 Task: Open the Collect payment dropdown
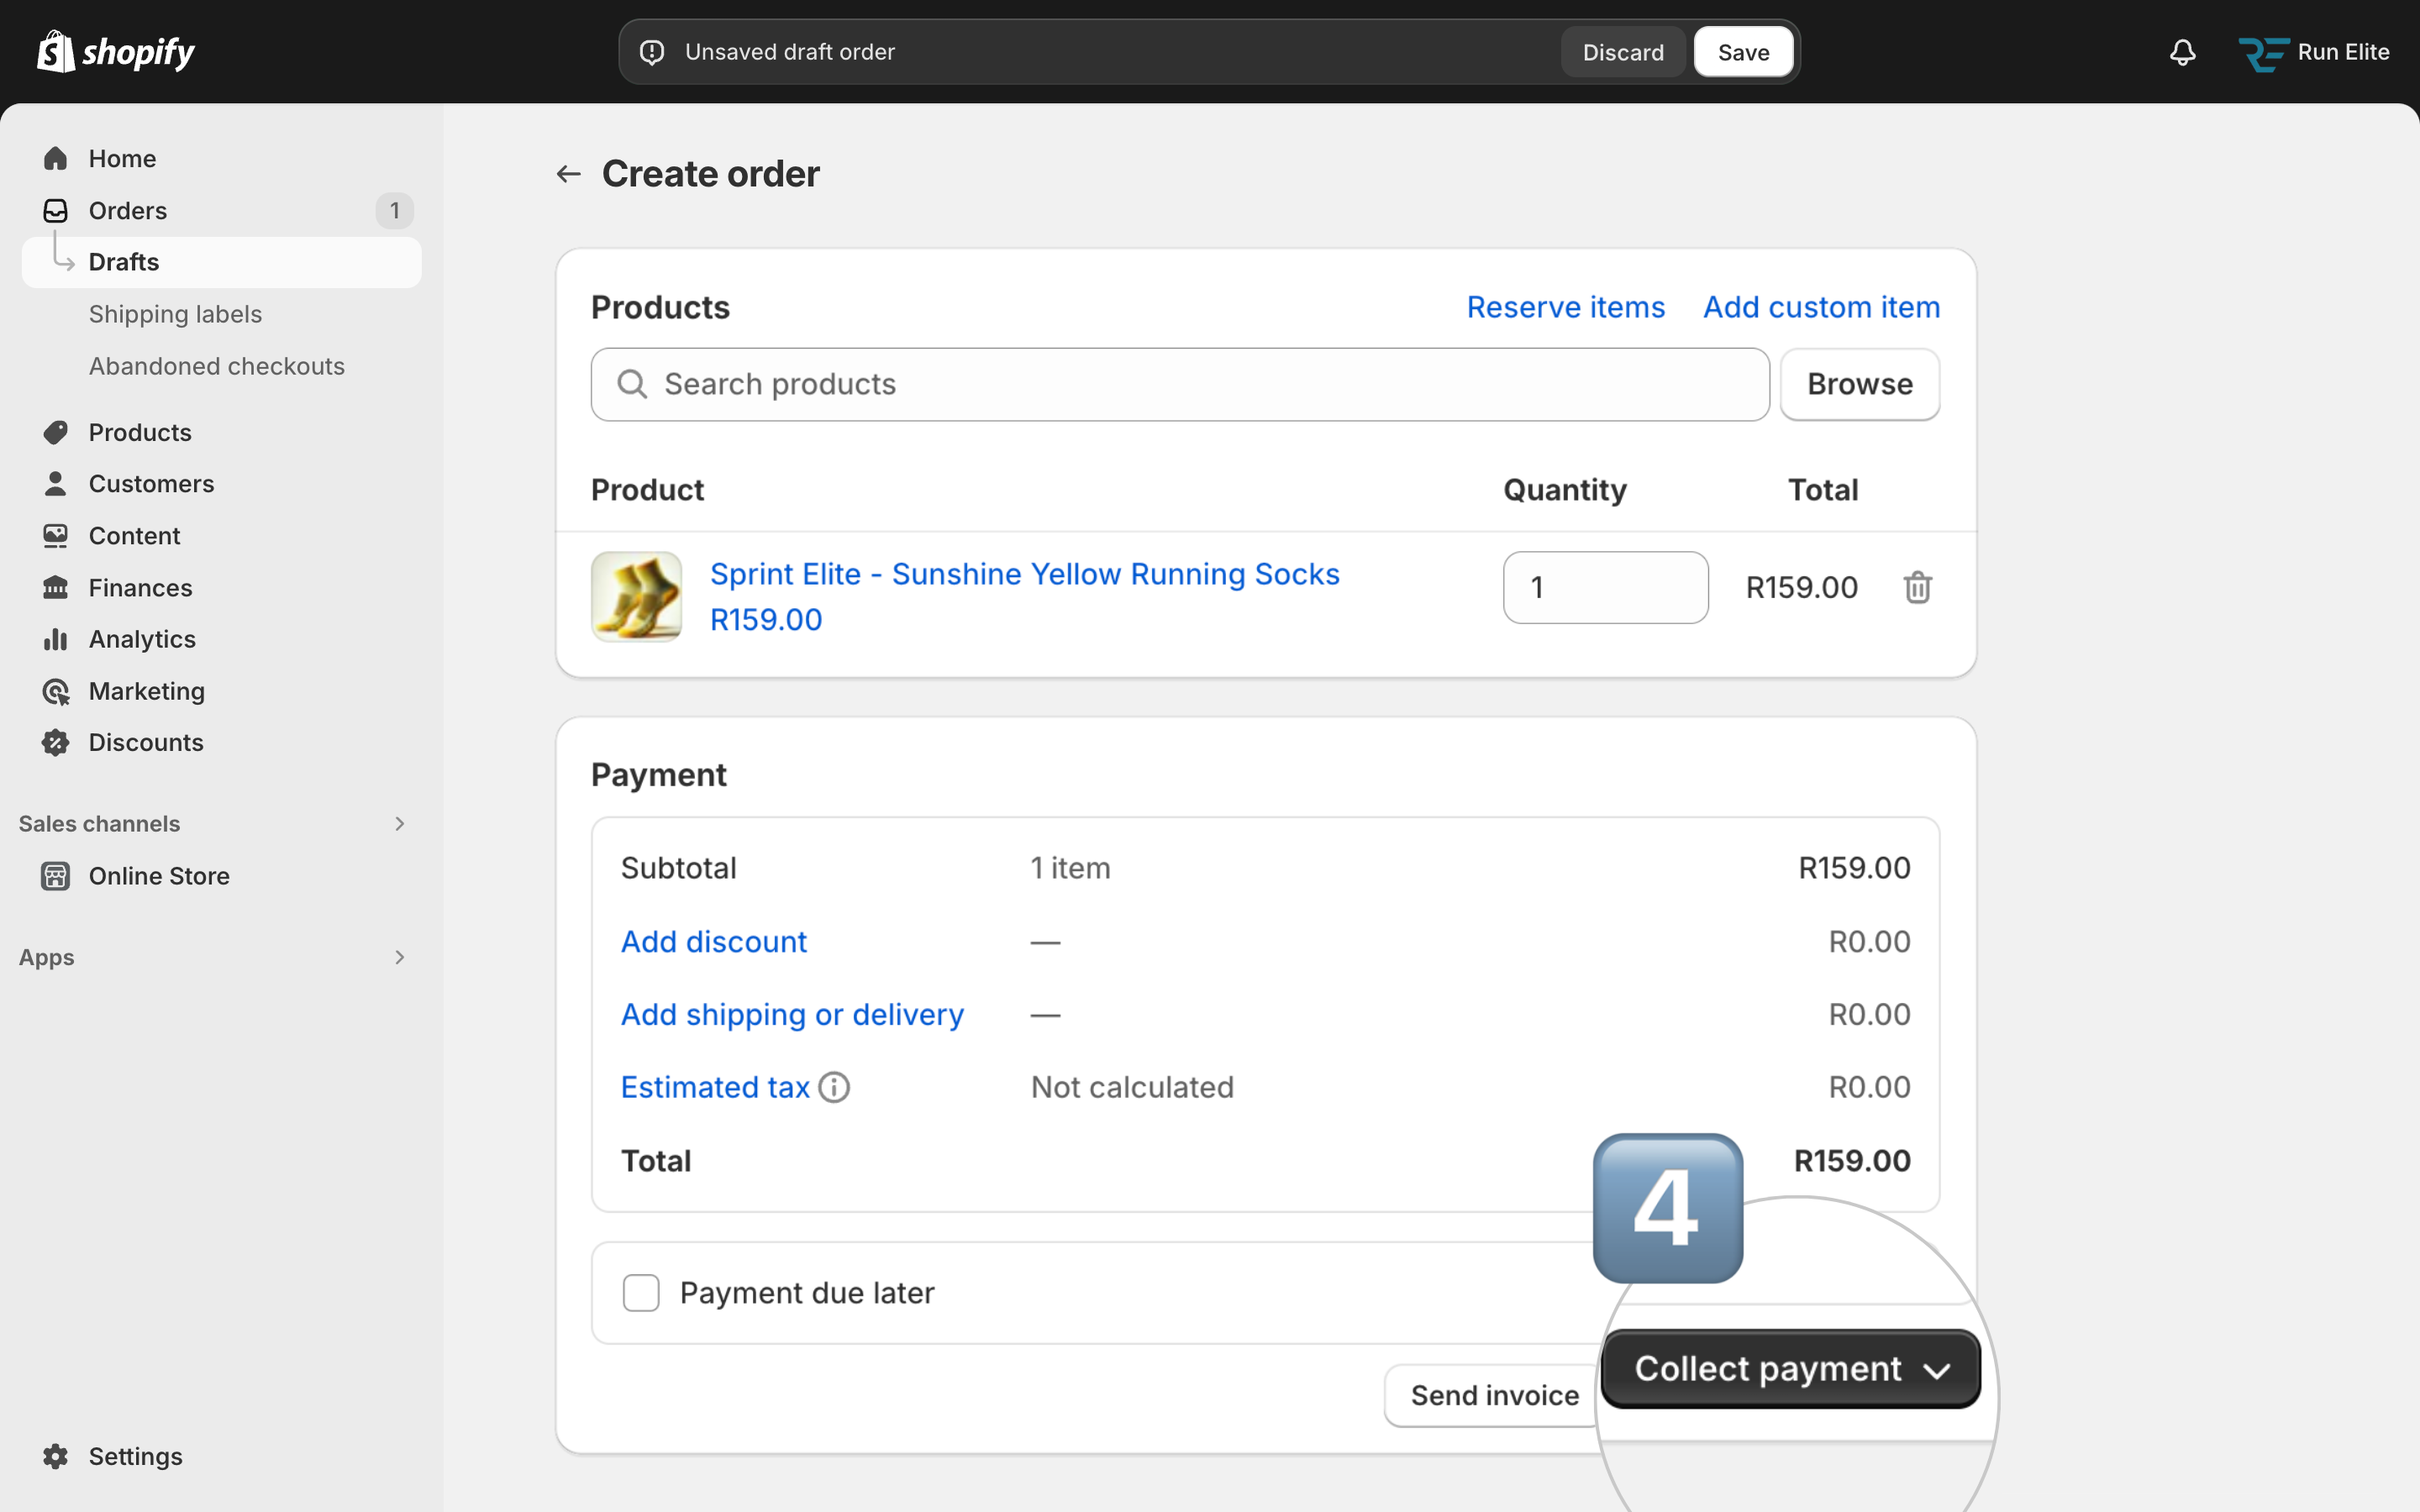pos(1790,1369)
